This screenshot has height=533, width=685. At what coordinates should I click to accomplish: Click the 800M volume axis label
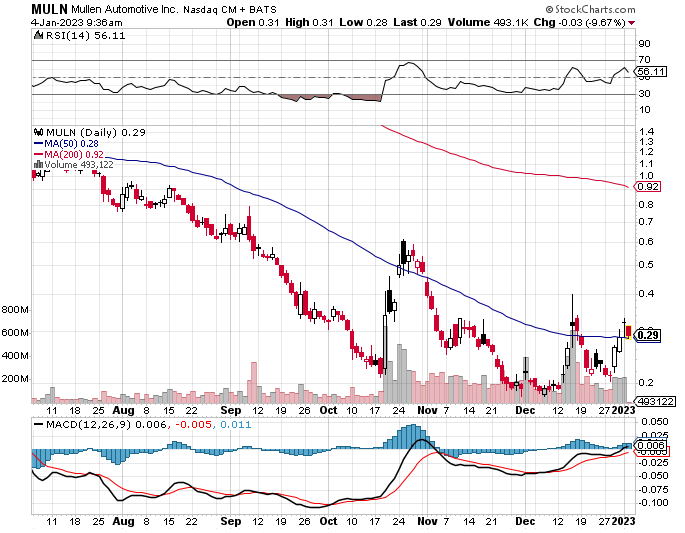coord(15,310)
